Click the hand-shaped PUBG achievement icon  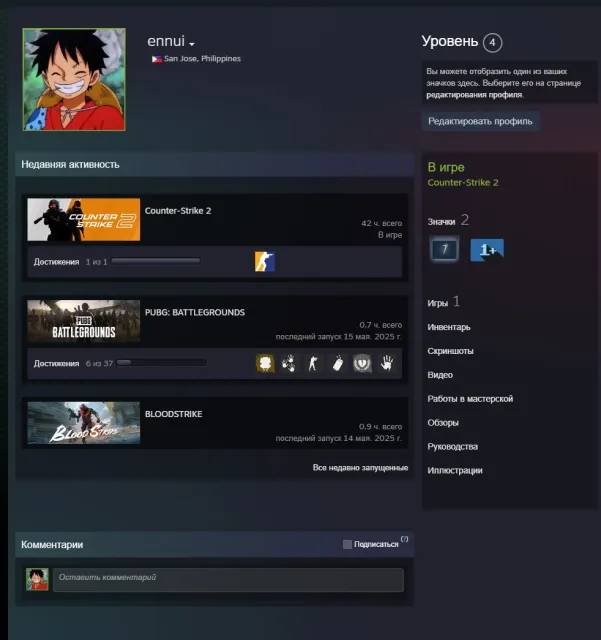[386, 363]
